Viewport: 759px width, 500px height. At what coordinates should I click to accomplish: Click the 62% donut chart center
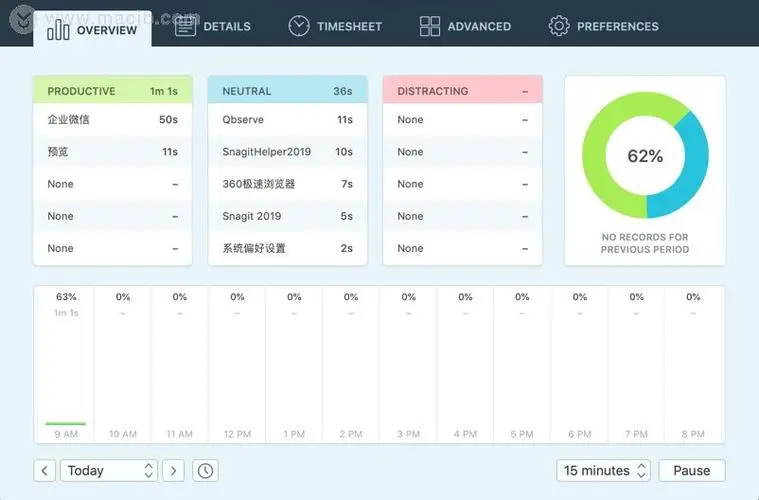645,156
